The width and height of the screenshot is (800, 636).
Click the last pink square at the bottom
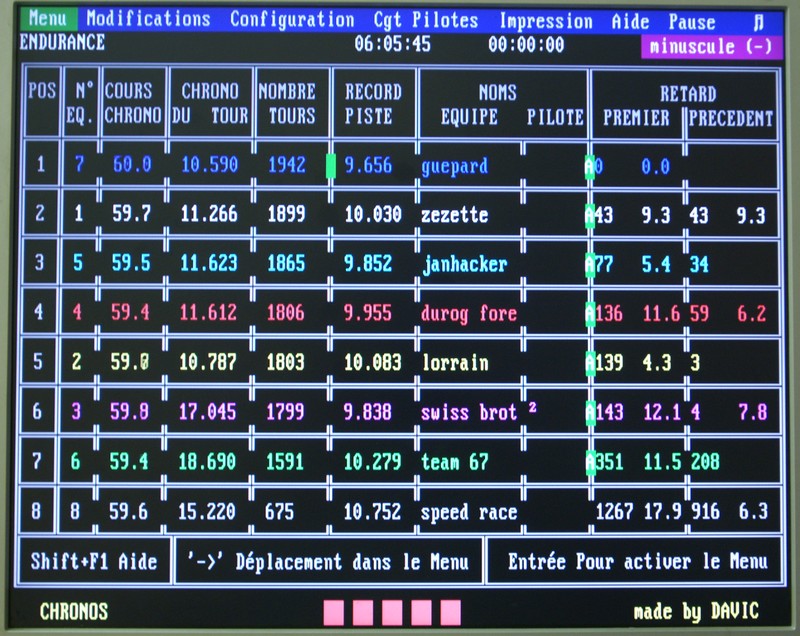(x=450, y=612)
